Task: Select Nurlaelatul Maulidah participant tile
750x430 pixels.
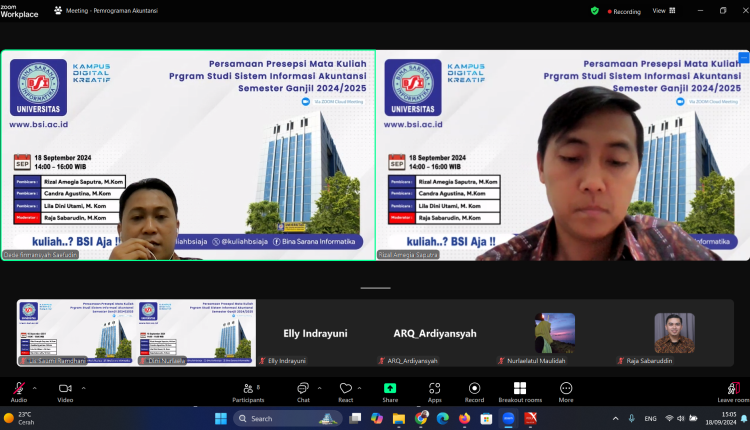Action: [554, 333]
